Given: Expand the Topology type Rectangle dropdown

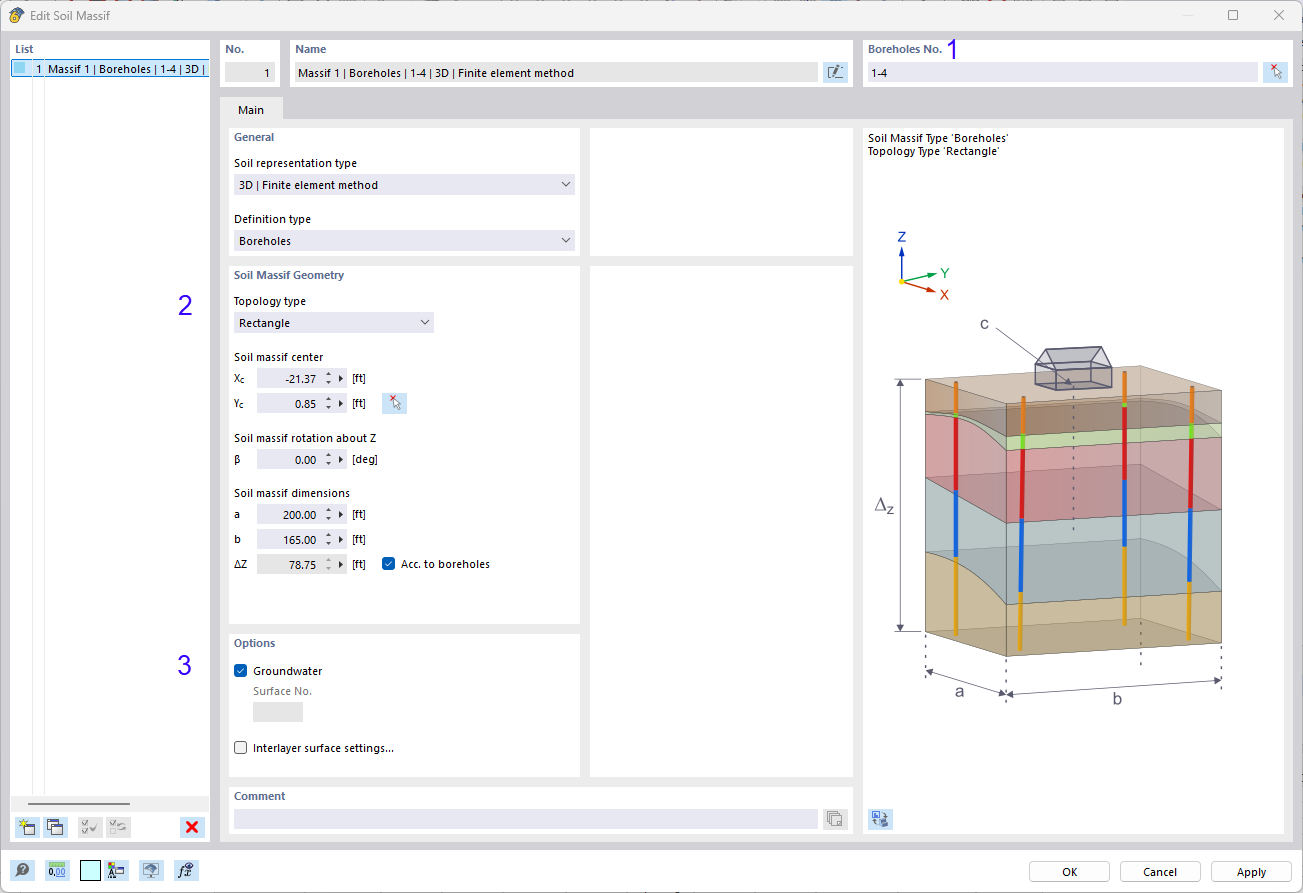Looking at the screenshot, I should 334,323.
